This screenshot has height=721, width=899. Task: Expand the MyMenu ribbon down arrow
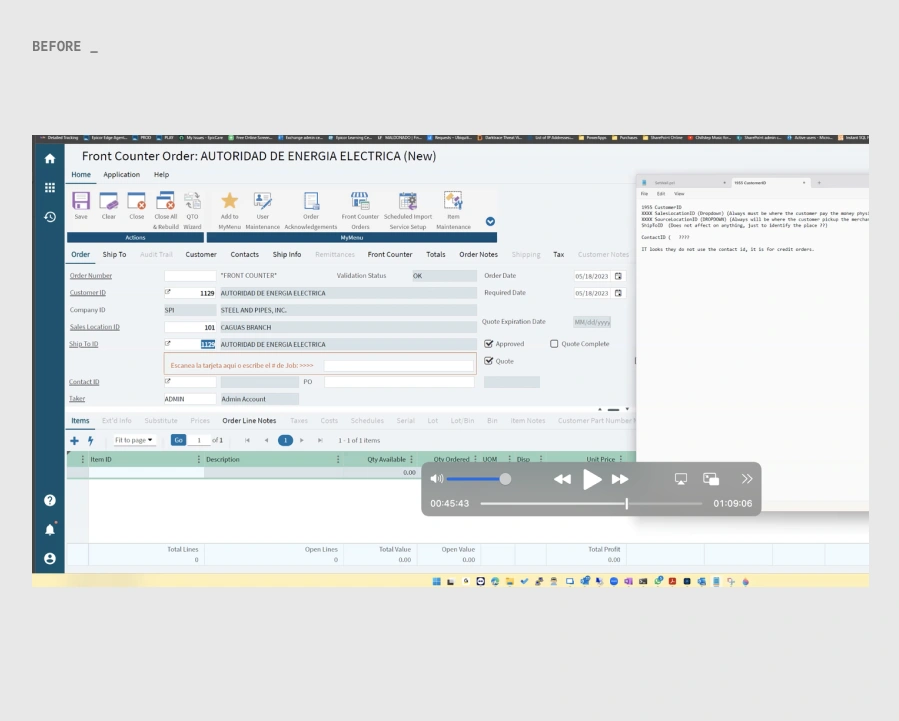coord(490,222)
